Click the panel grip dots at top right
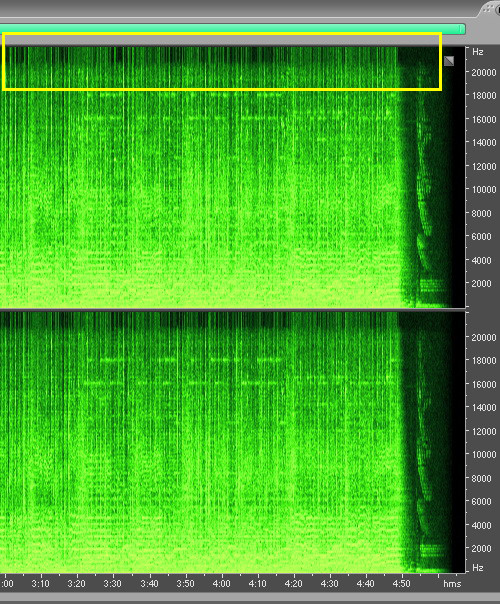 [488, 8]
